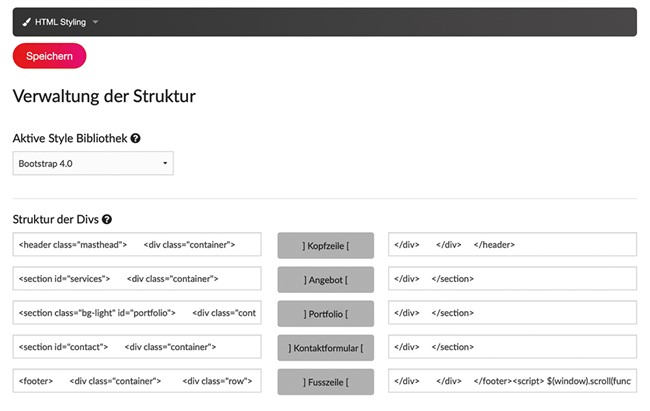
Task: Click the Speichern button
Action: 49,56
